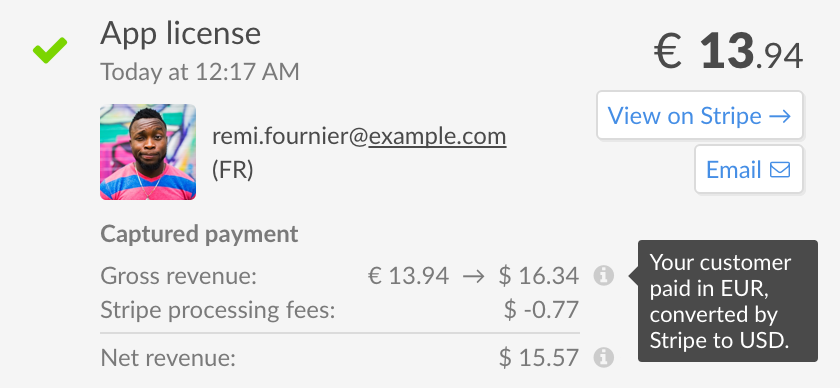The height and width of the screenshot is (388, 840).
Task: Click the $ -0.77 Stripe processing fees value
Action: pos(542,310)
